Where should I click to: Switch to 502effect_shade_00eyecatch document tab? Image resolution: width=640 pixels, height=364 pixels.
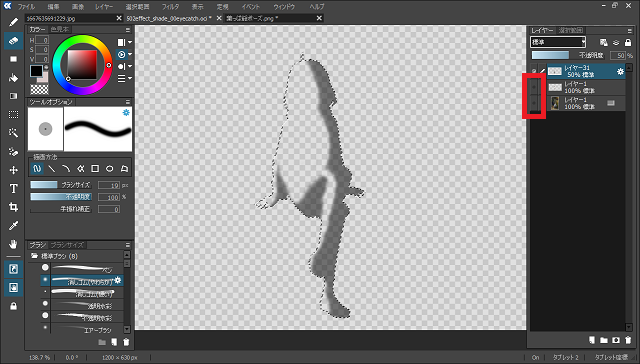pos(169,18)
